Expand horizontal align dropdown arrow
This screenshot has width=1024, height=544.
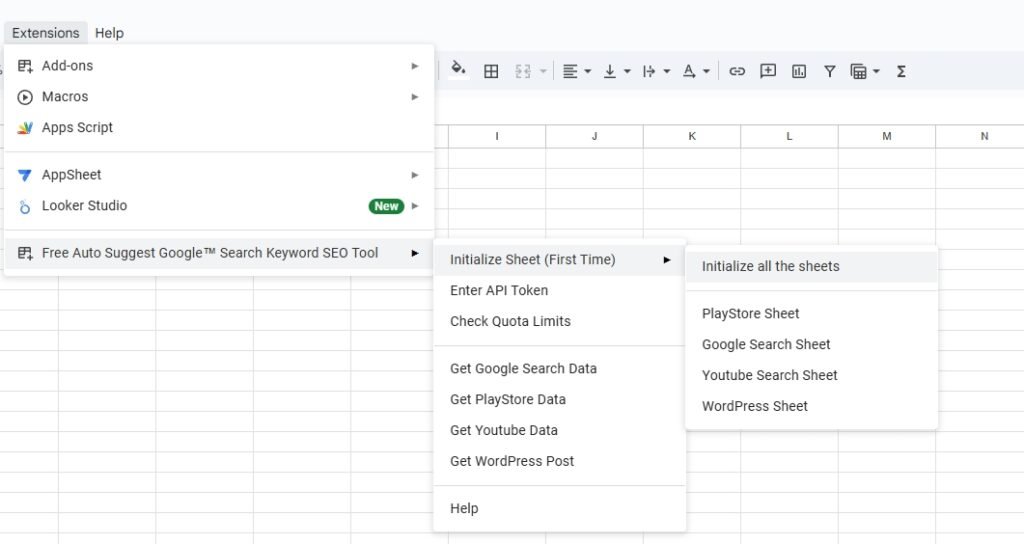tap(587, 71)
